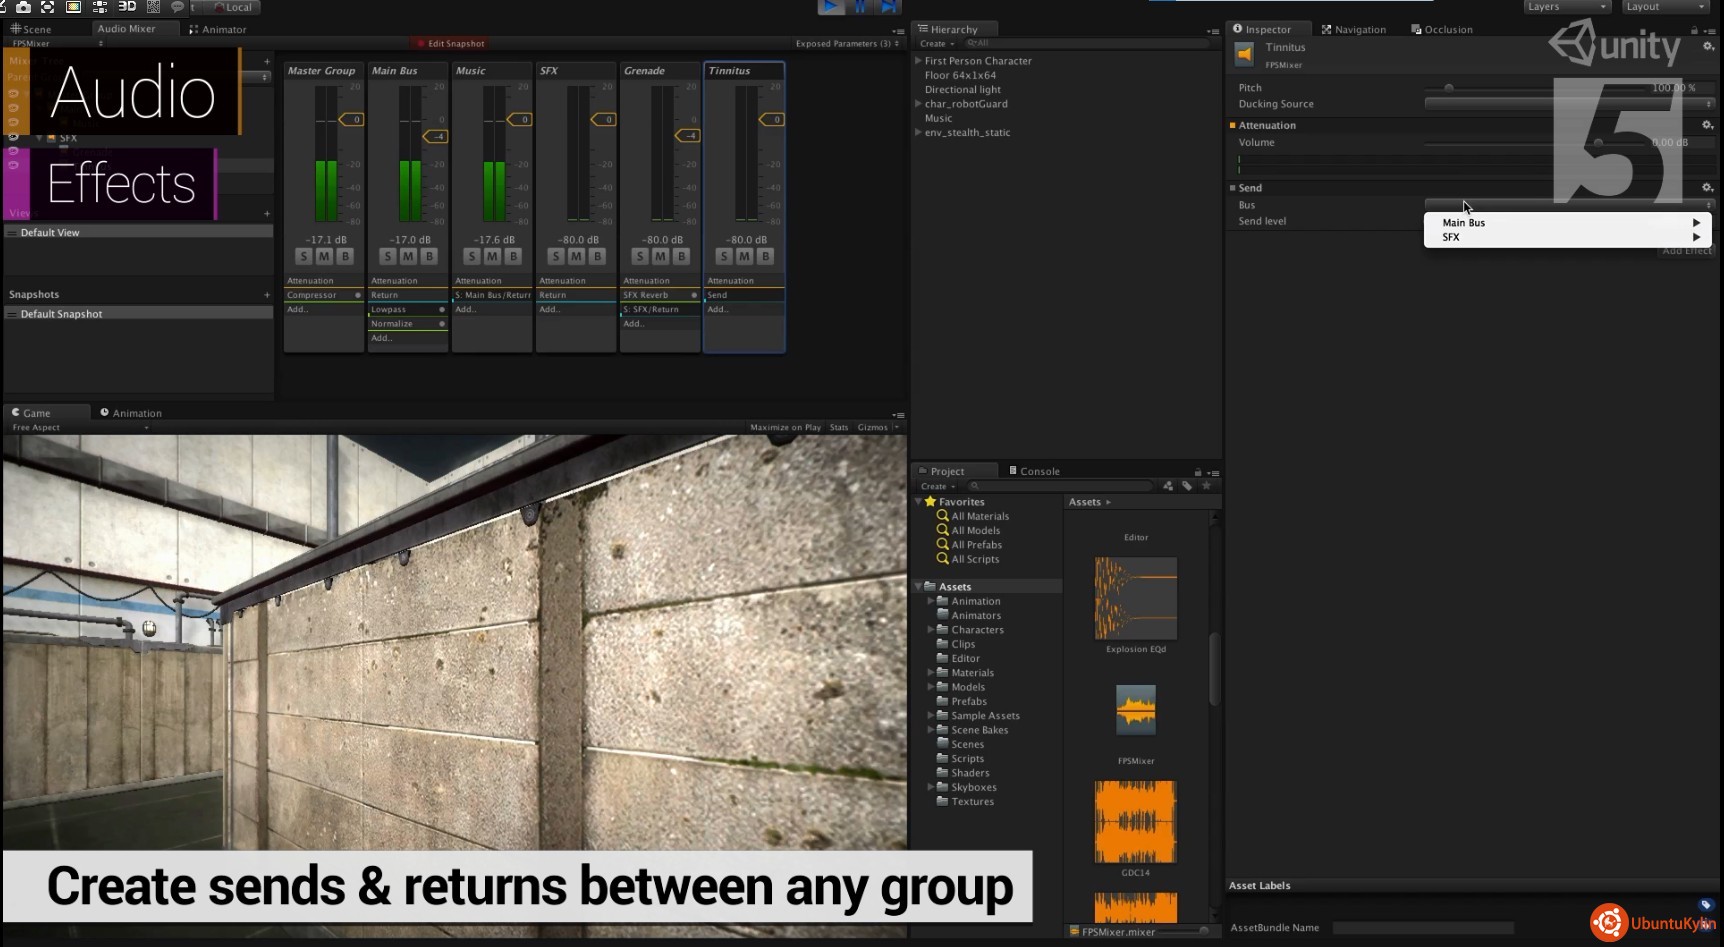
Task: Click the search by label tag icon
Action: [x=1187, y=486]
